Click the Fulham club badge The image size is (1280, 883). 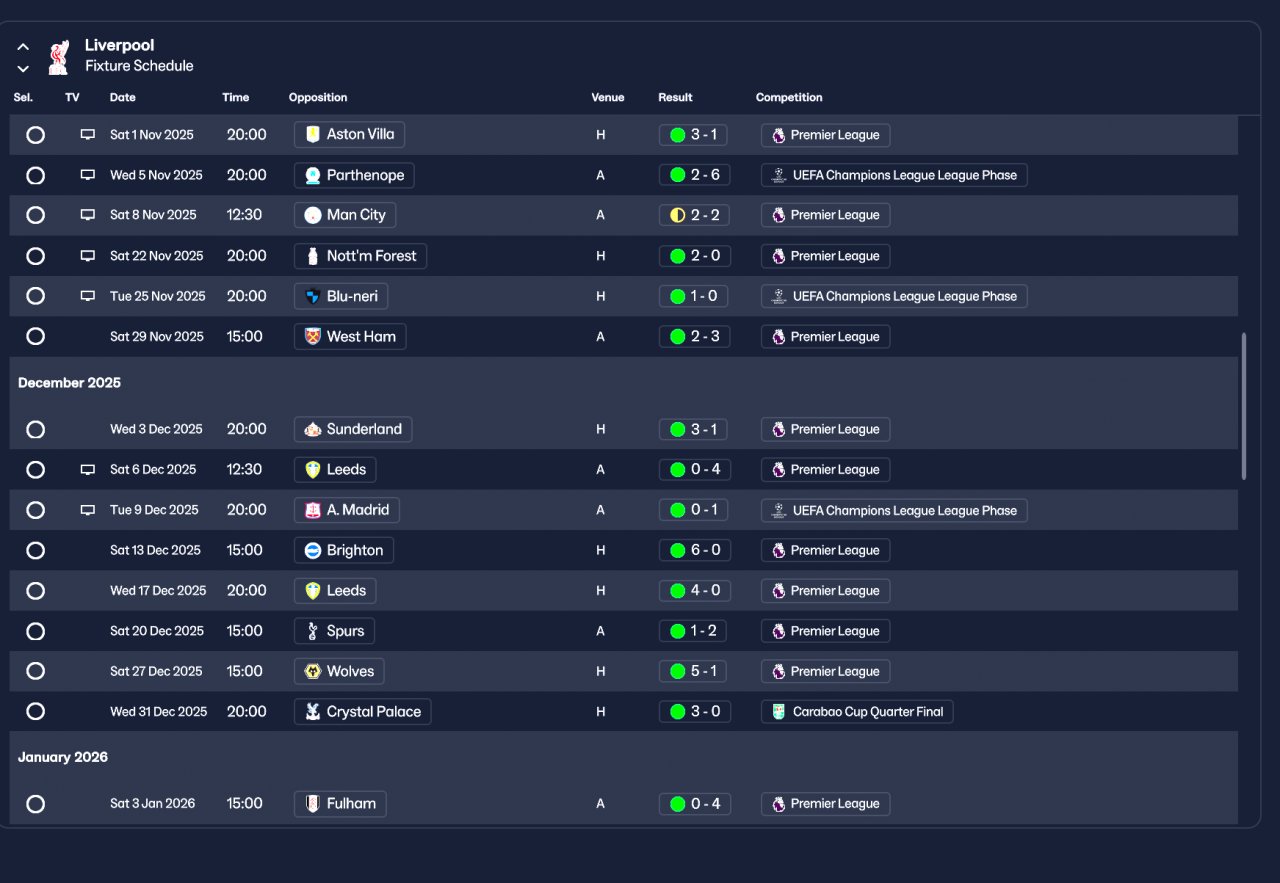[313, 804]
